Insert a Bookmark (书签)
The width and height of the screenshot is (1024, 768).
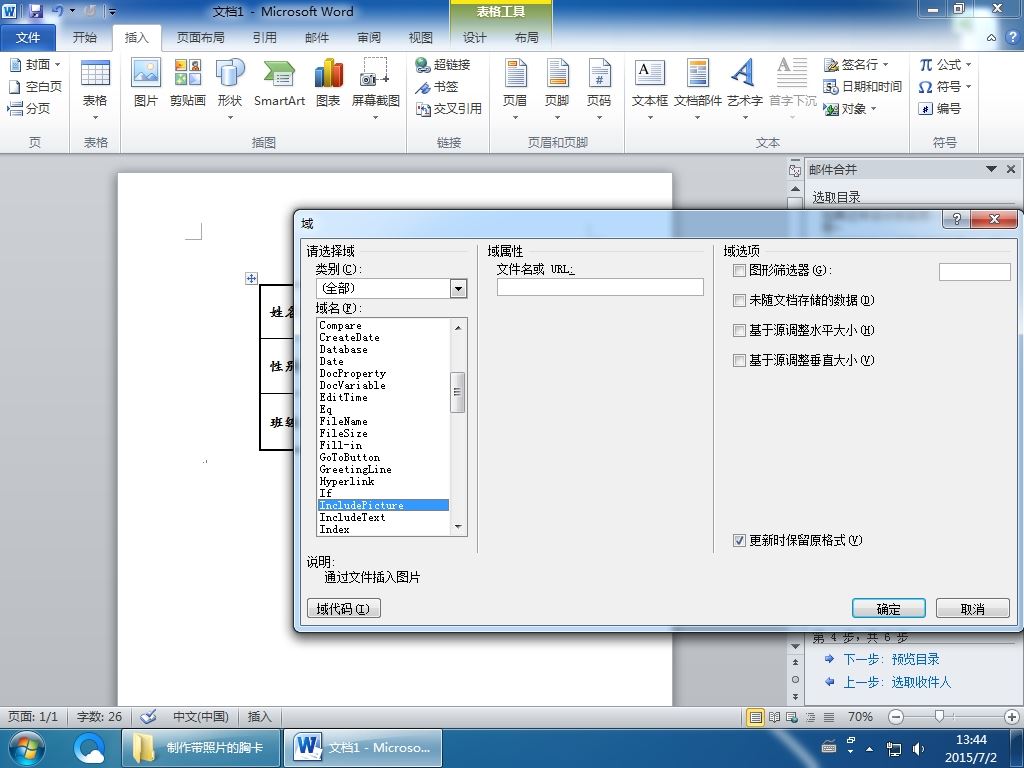(437, 86)
